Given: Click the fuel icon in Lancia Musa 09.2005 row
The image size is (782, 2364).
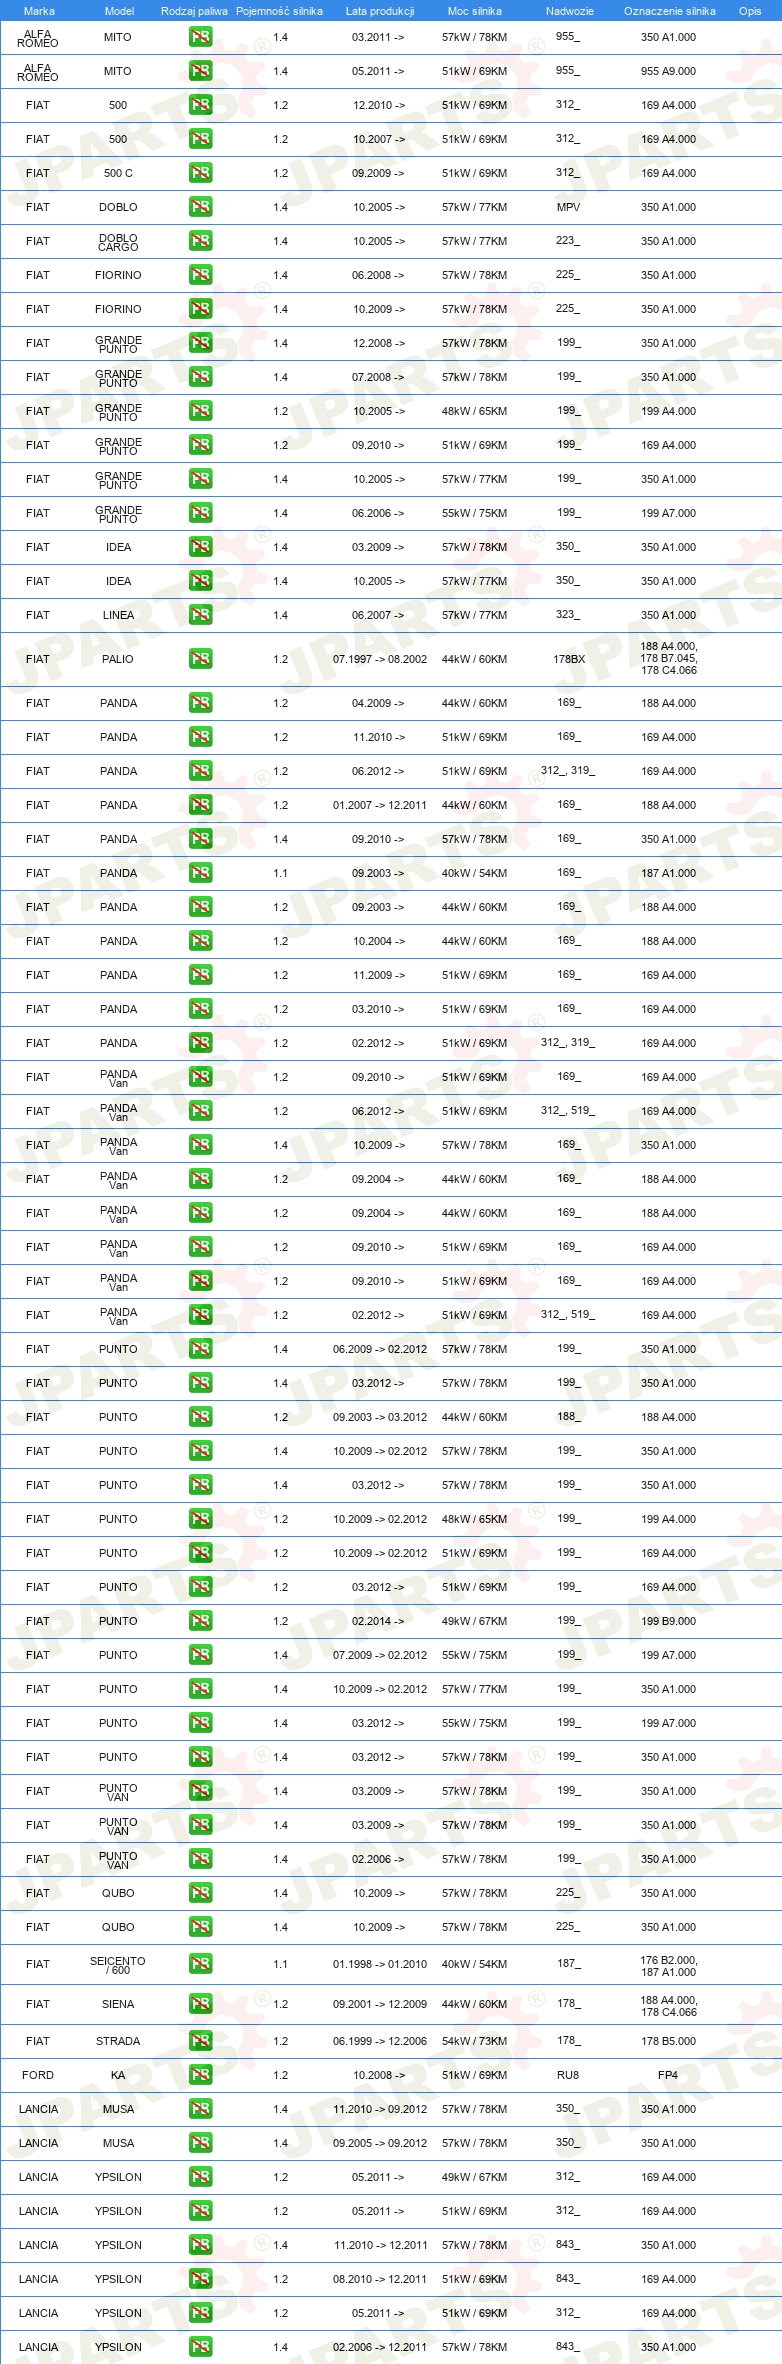Looking at the screenshot, I should point(200,2143).
